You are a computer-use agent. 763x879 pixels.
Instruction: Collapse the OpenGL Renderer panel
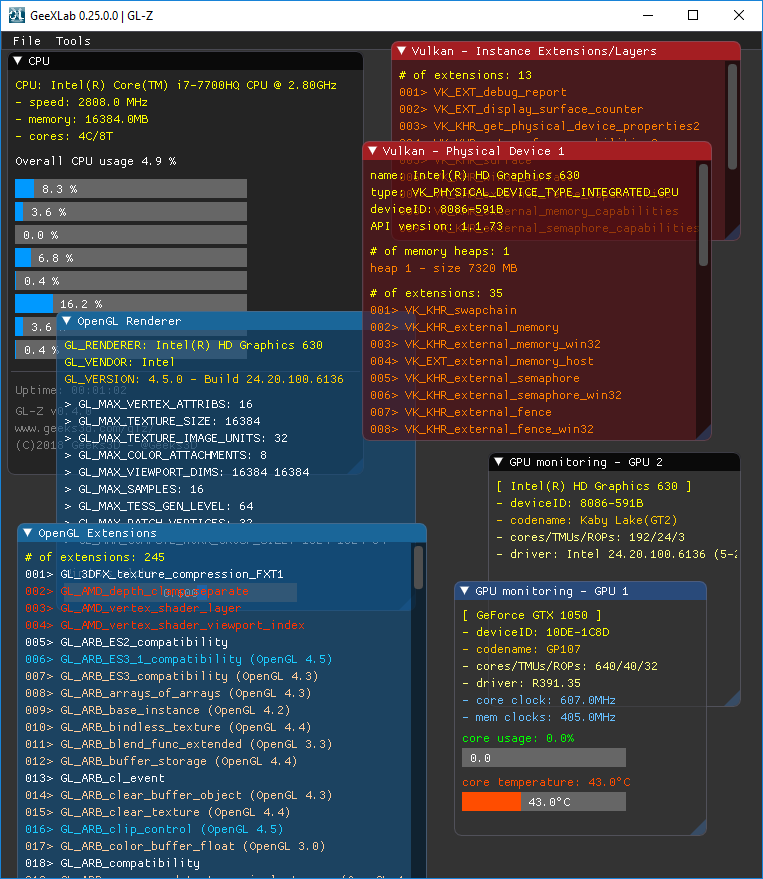[x=67, y=321]
